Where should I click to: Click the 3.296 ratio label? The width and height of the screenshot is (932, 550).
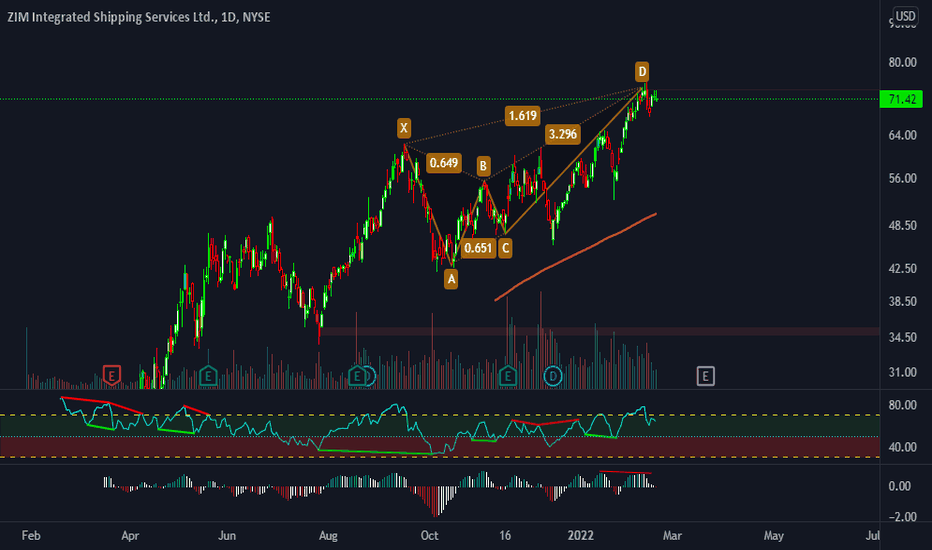click(x=562, y=134)
